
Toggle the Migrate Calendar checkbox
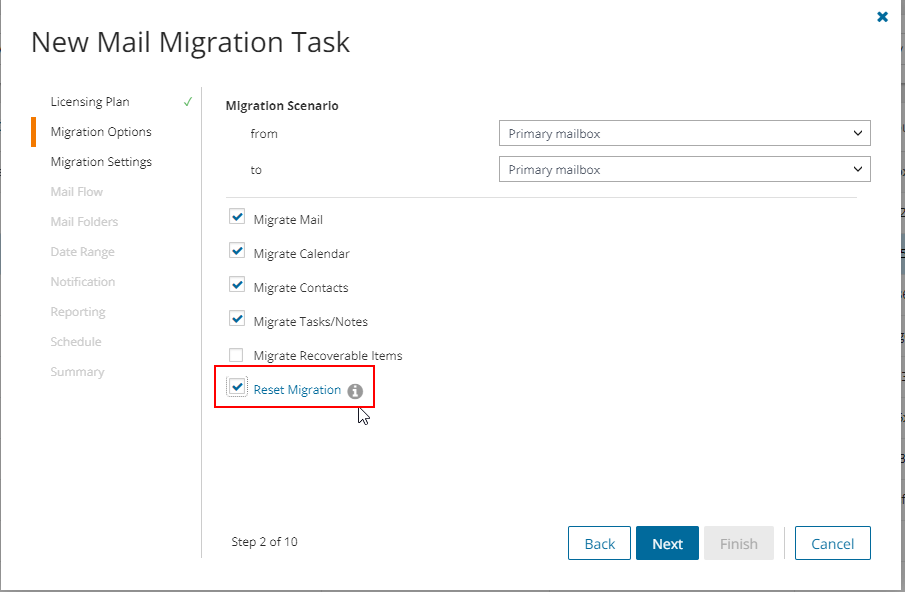pos(237,251)
